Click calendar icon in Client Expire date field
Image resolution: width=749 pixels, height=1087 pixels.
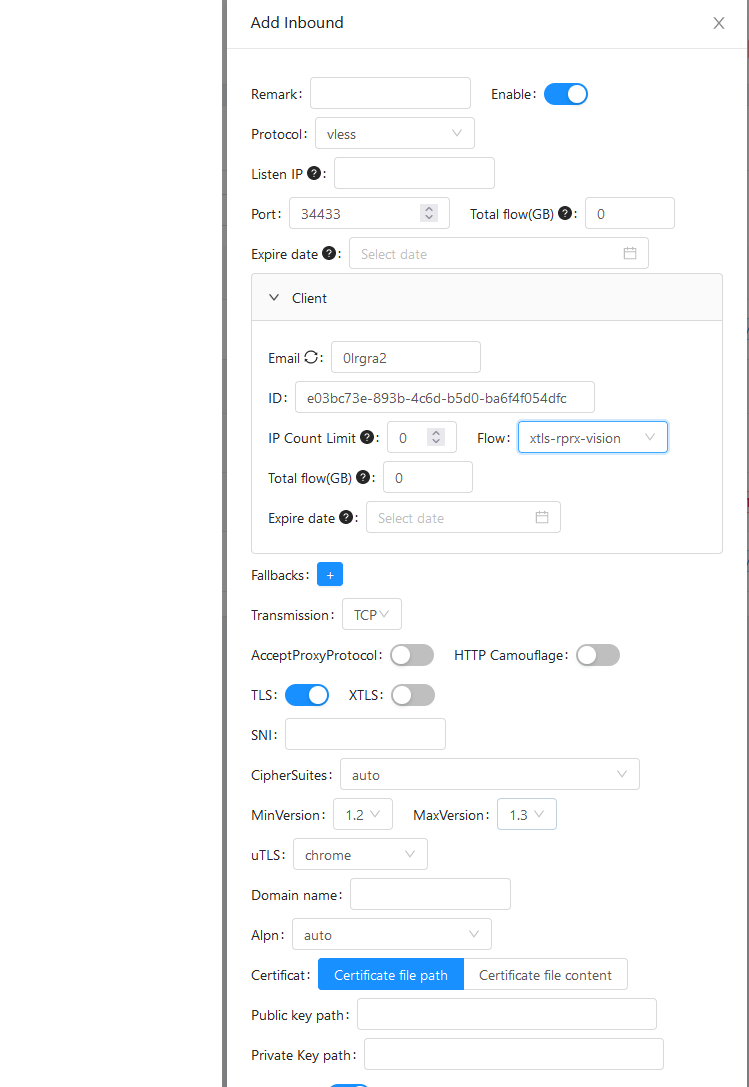click(x=542, y=518)
